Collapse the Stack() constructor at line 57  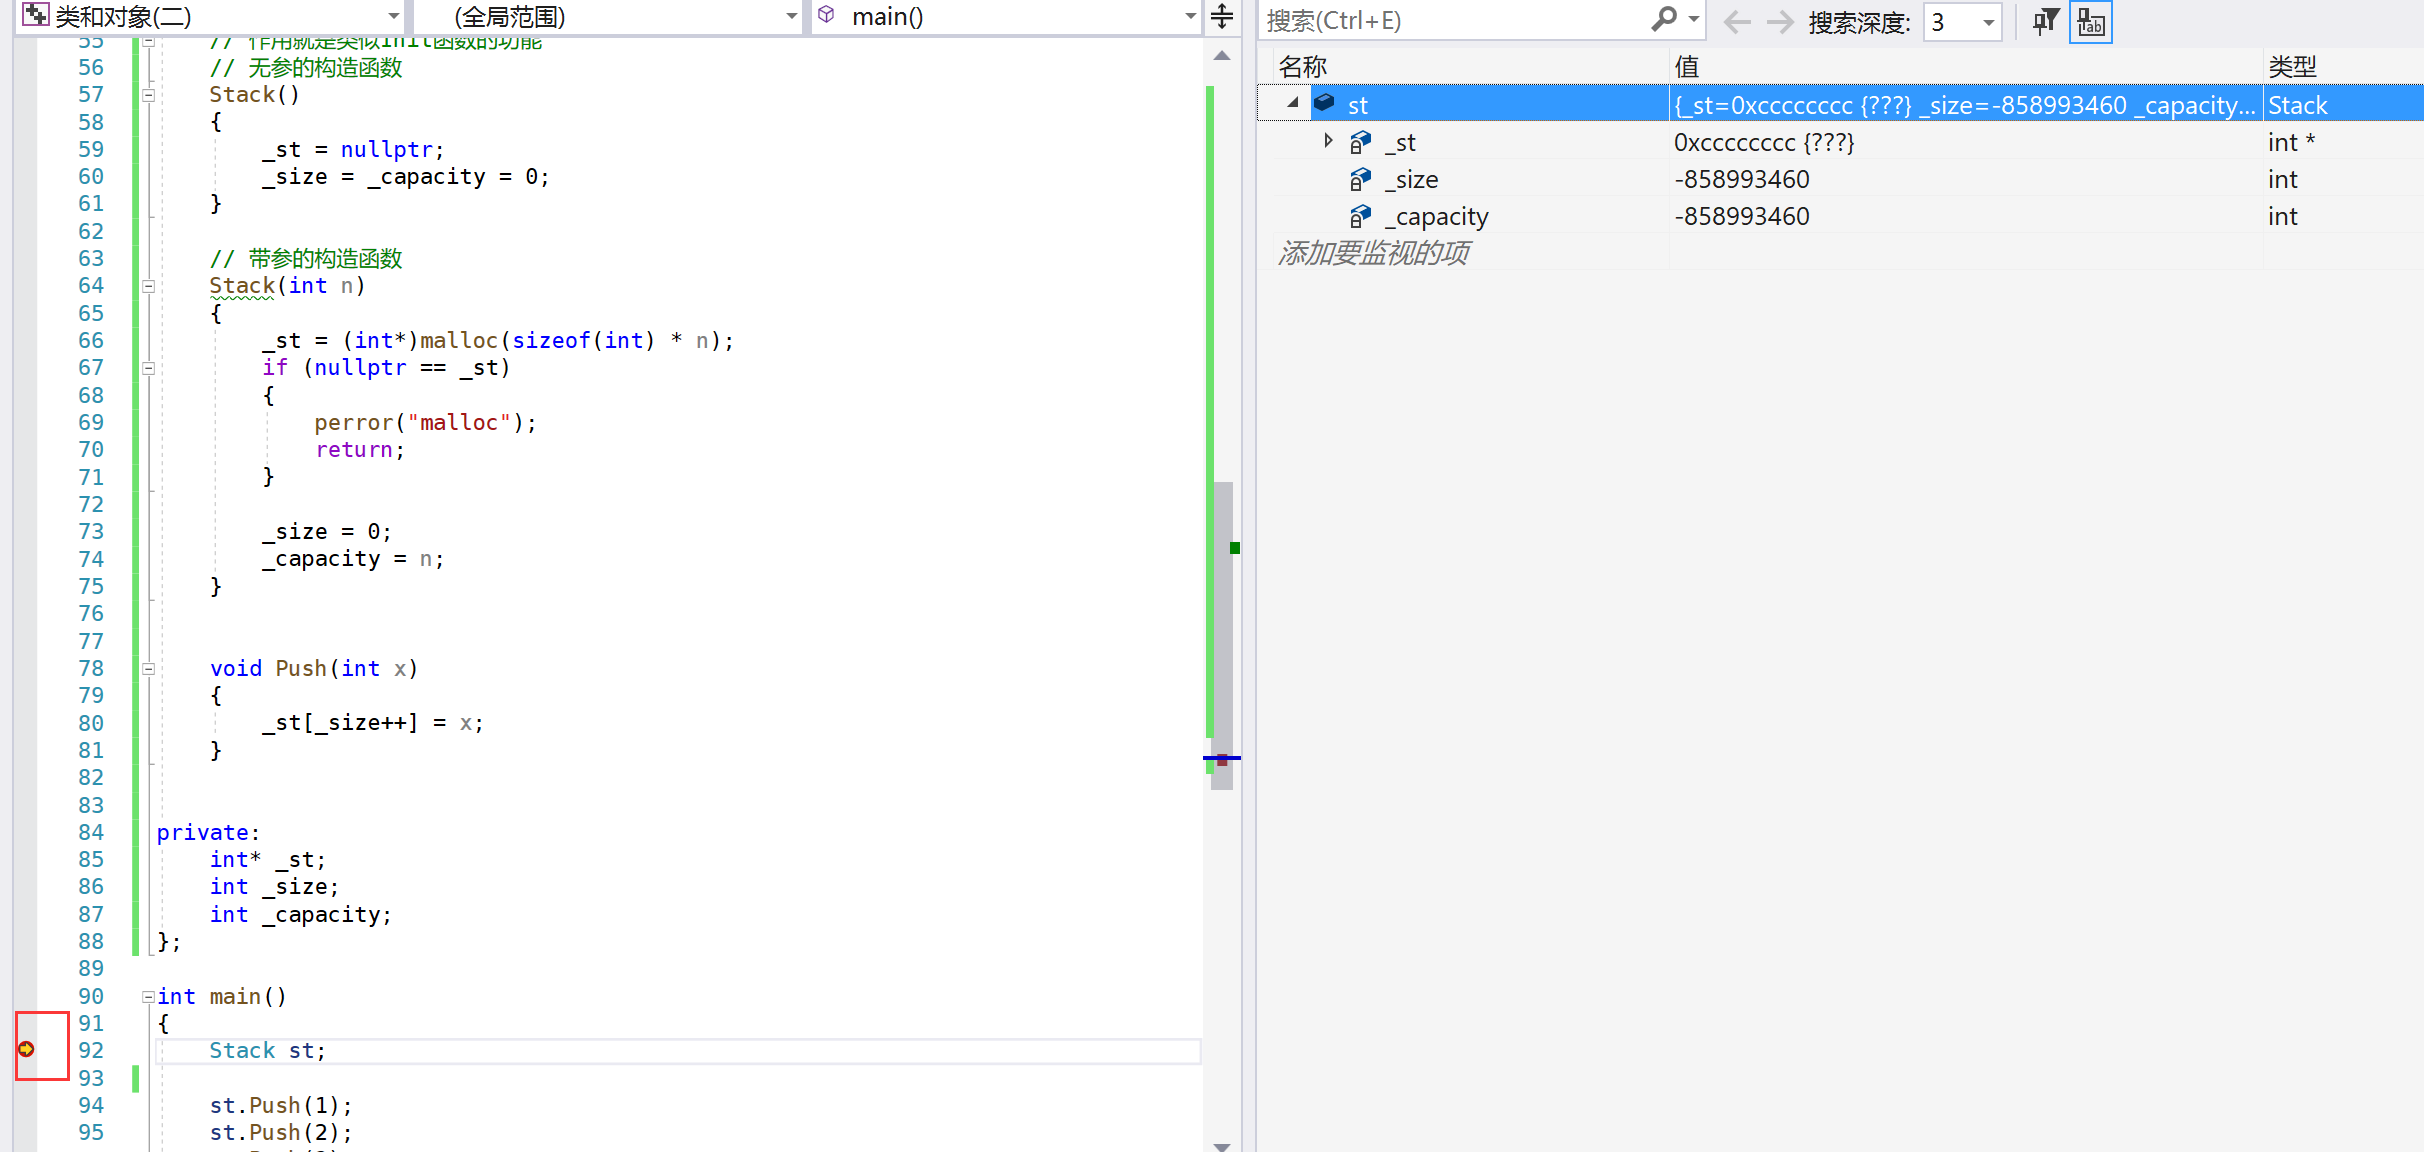pos(149,96)
